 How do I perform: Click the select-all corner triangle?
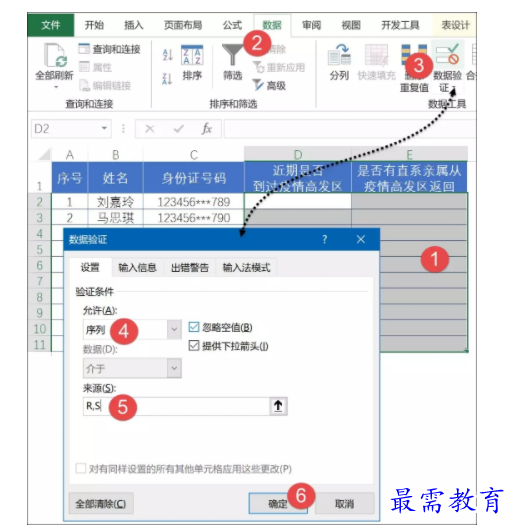pos(44,154)
